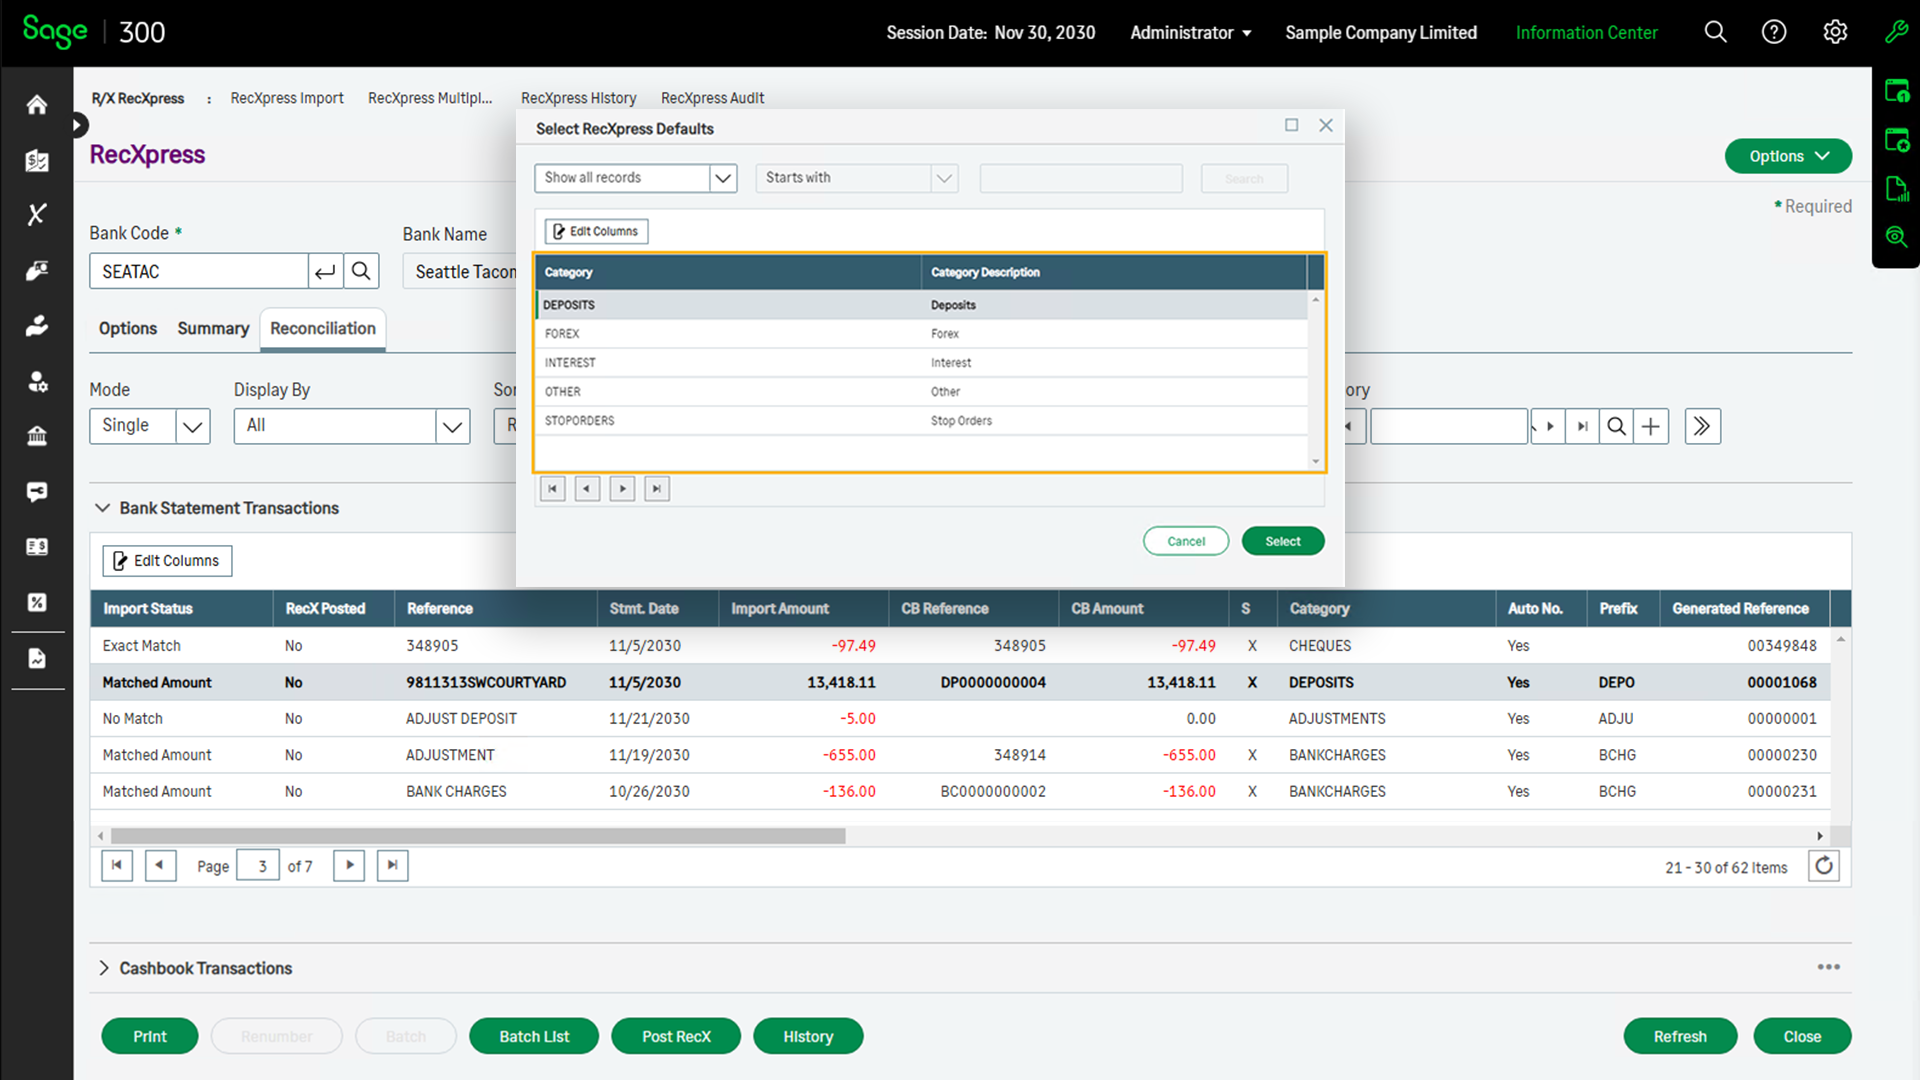This screenshot has height=1080, width=1920.
Task: Open the settings gear in the top bar
Action: click(x=1835, y=32)
